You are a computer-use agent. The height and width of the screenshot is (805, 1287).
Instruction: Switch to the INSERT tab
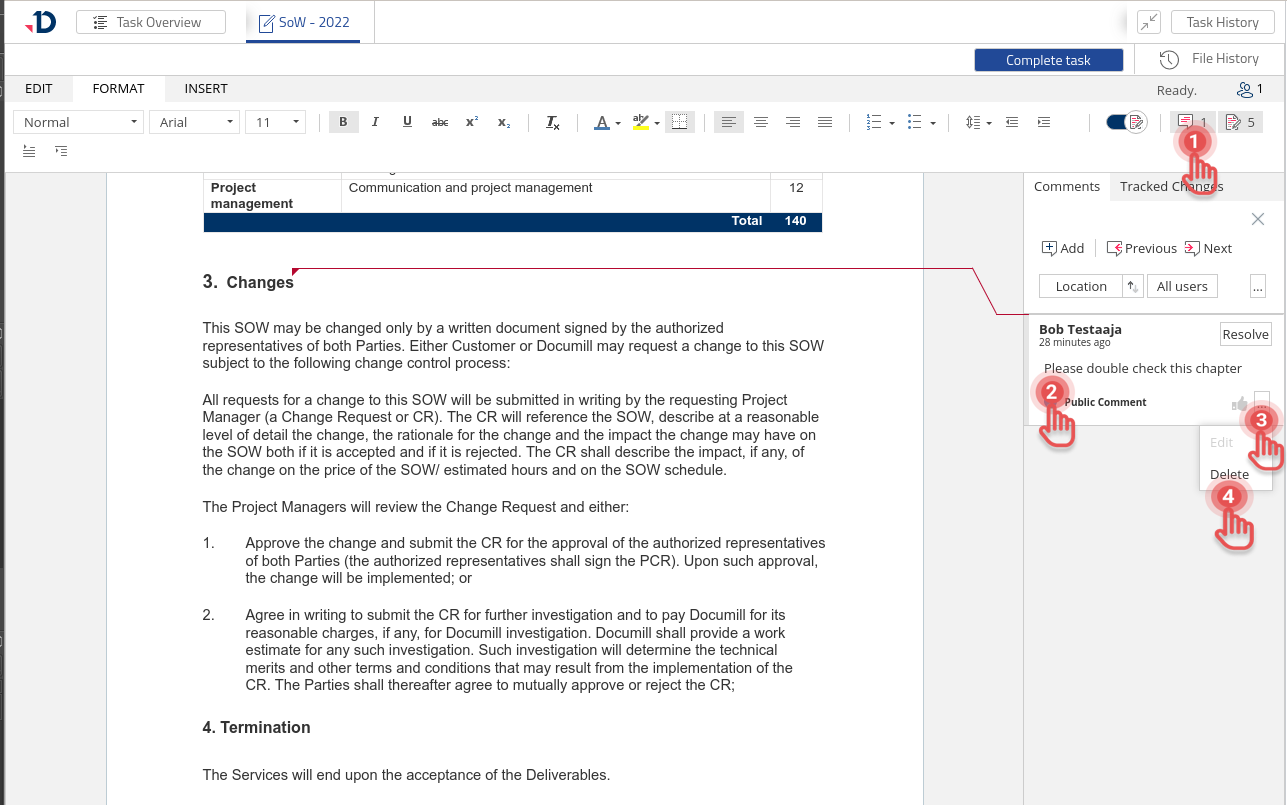coord(206,88)
